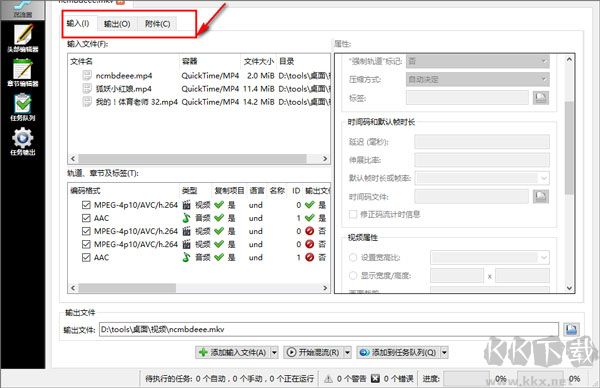Open the "强制轨道"标记 dropdown
This screenshot has width=600, height=388.
478,61
